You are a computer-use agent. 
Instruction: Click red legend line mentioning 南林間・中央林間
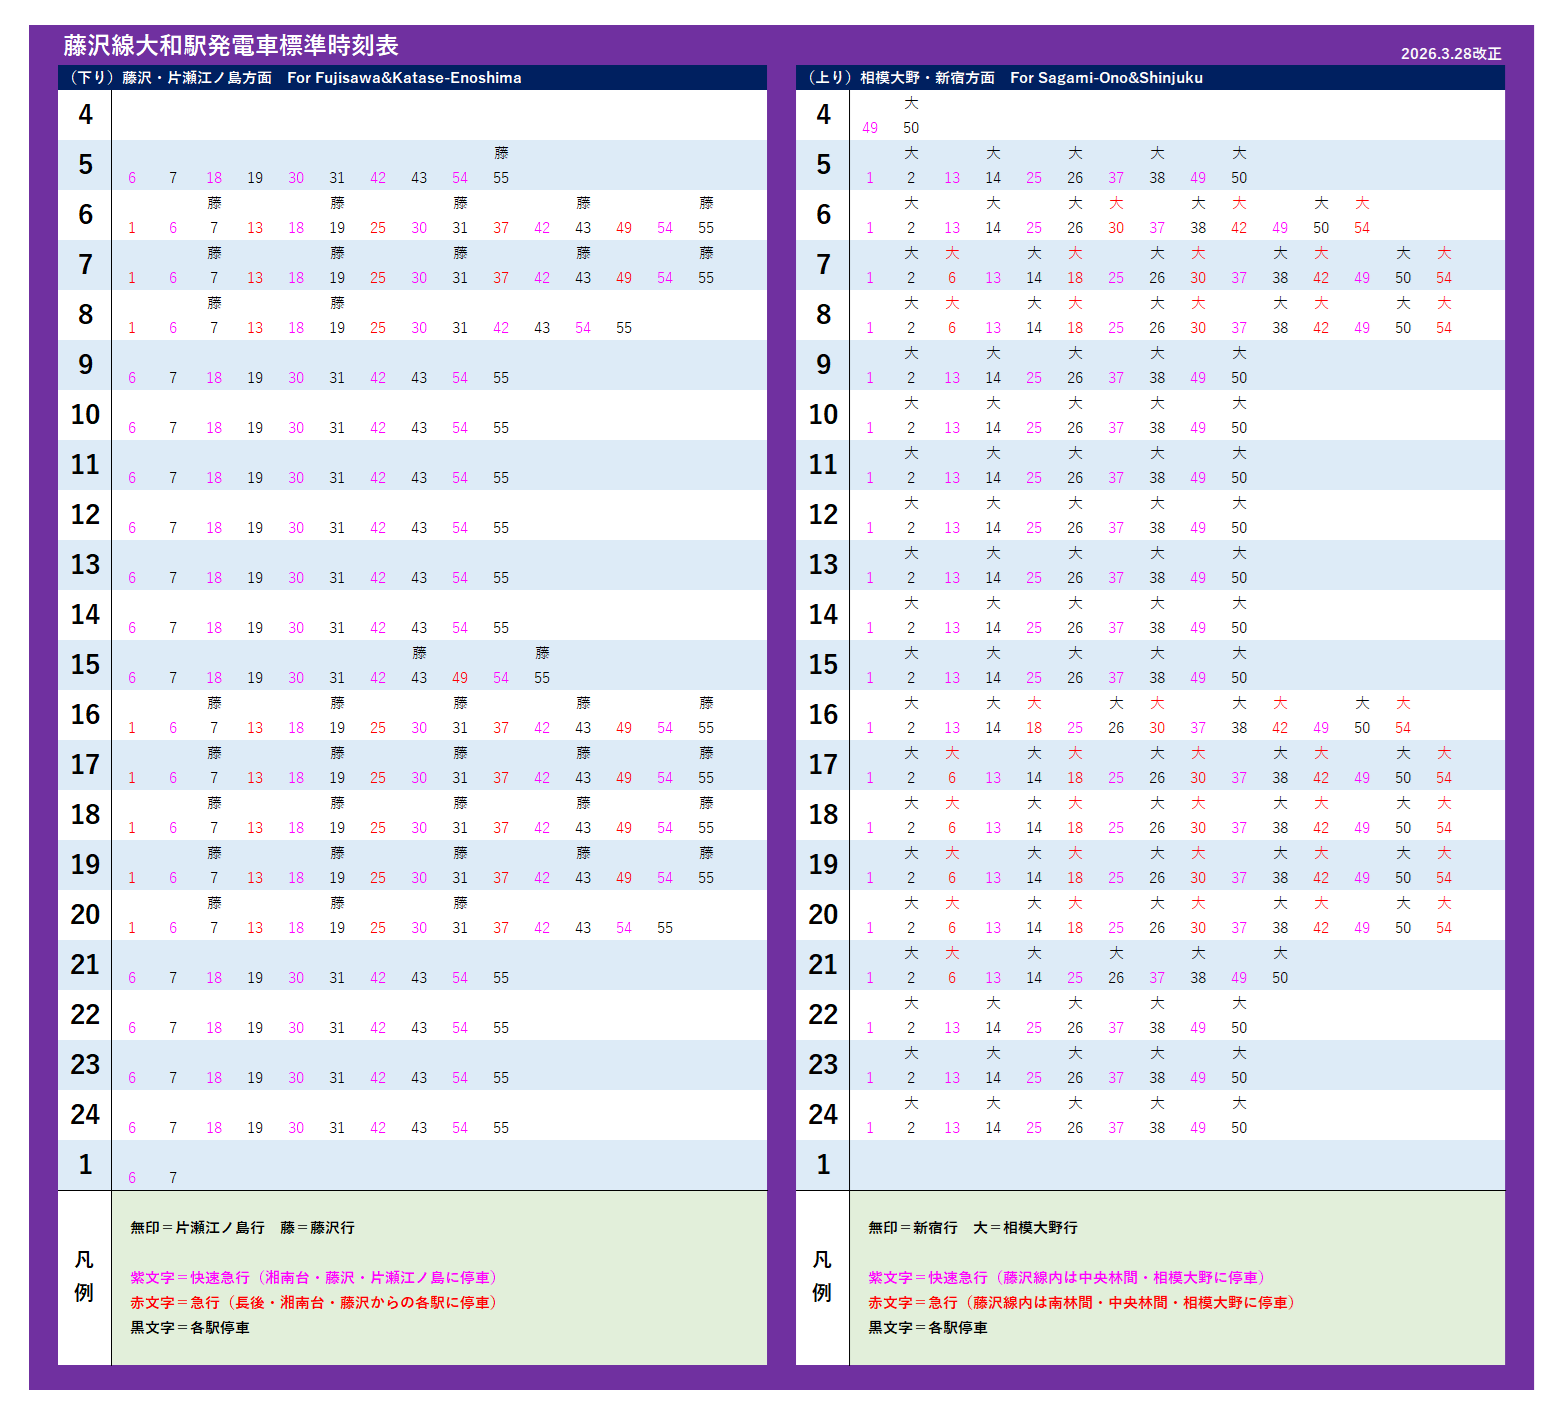pyautogui.click(x=1082, y=1303)
